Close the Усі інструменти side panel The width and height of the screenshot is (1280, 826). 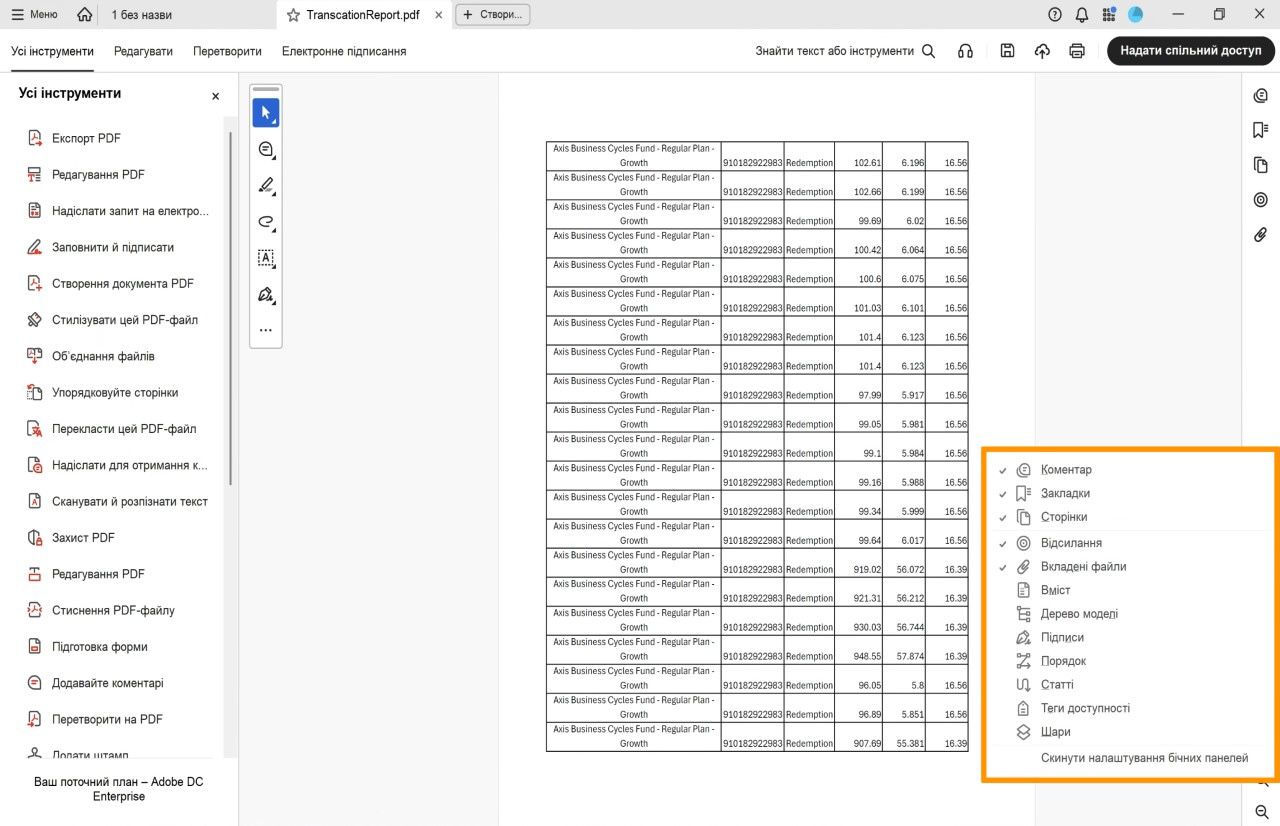click(x=215, y=96)
